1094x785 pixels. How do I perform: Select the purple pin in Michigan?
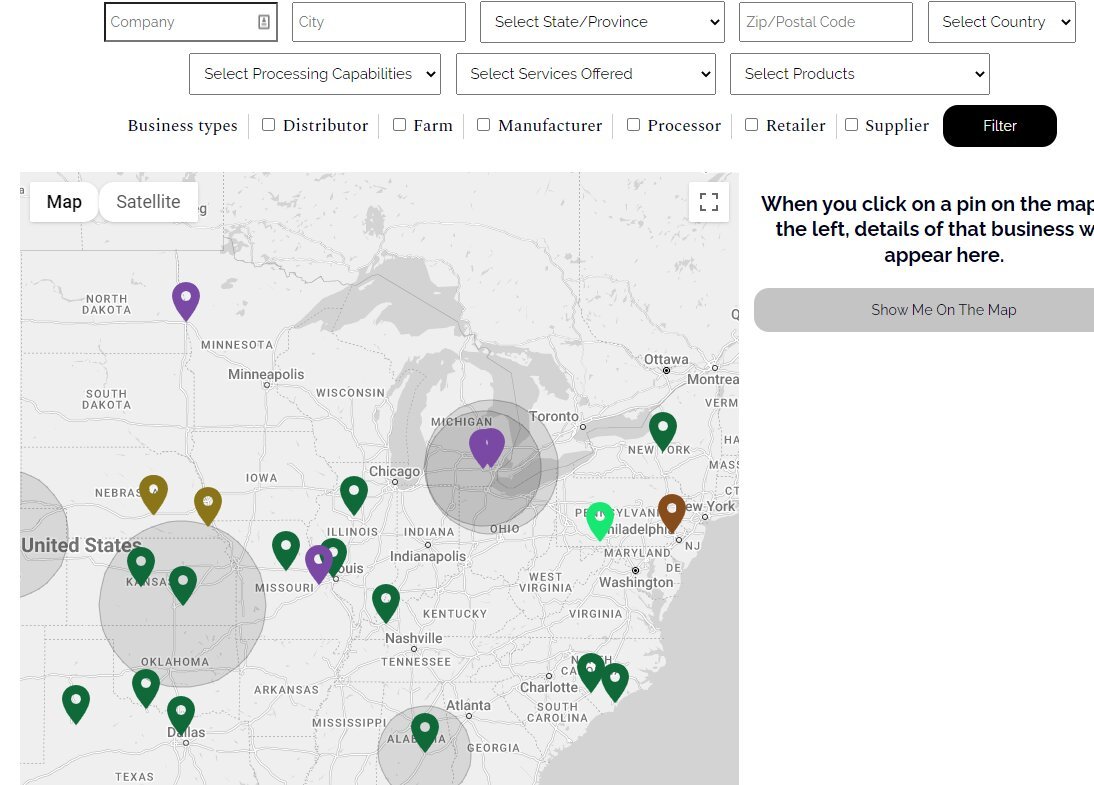(487, 446)
